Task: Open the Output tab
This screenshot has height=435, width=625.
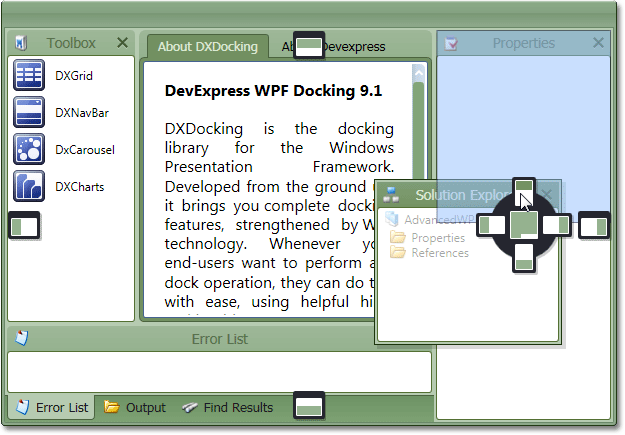Action: click(x=136, y=407)
